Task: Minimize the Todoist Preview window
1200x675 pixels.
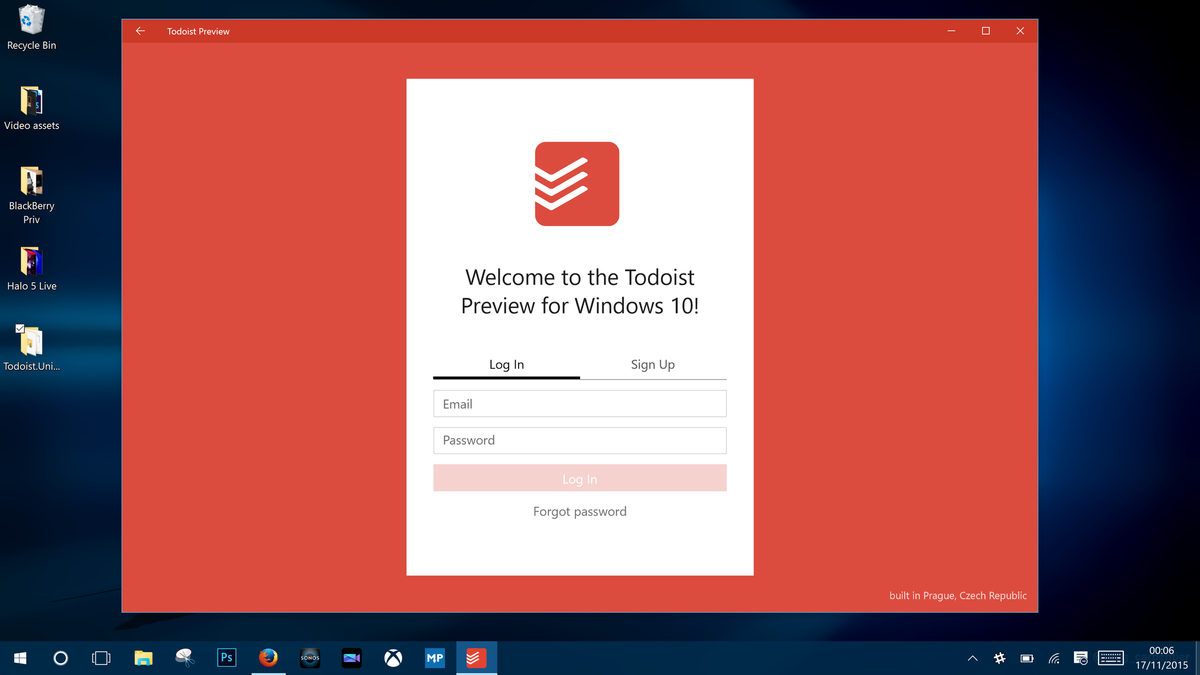Action: click(x=951, y=31)
